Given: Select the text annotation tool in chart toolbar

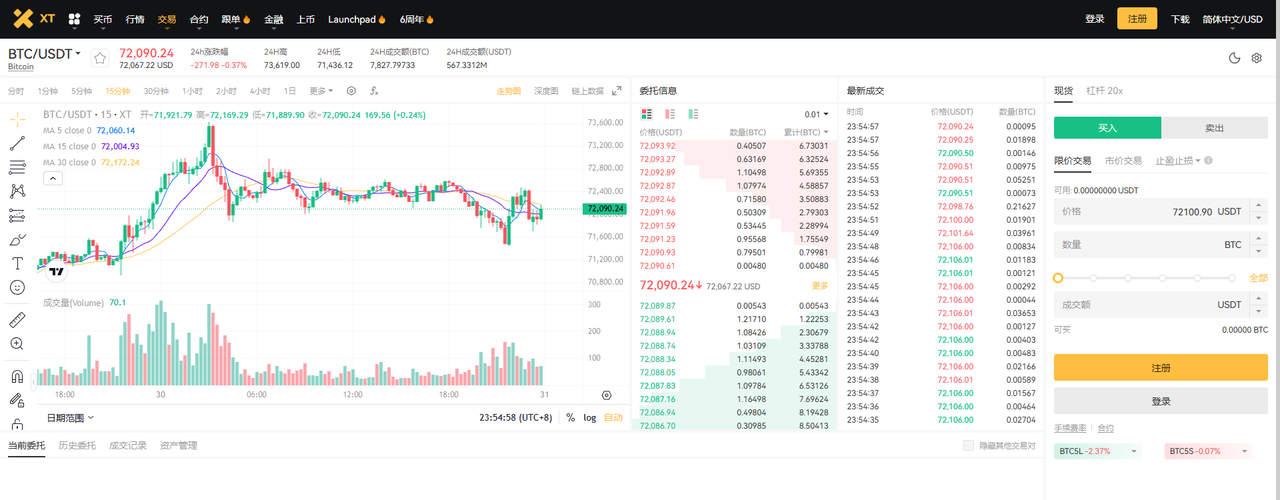Looking at the screenshot, I should (x=17, y=263).
